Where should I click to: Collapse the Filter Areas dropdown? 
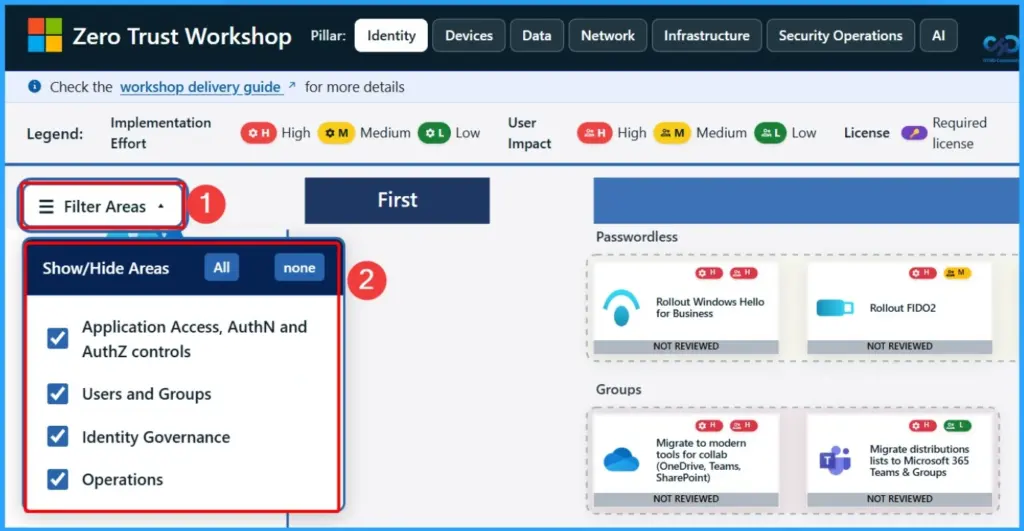[x=103, y=207]
